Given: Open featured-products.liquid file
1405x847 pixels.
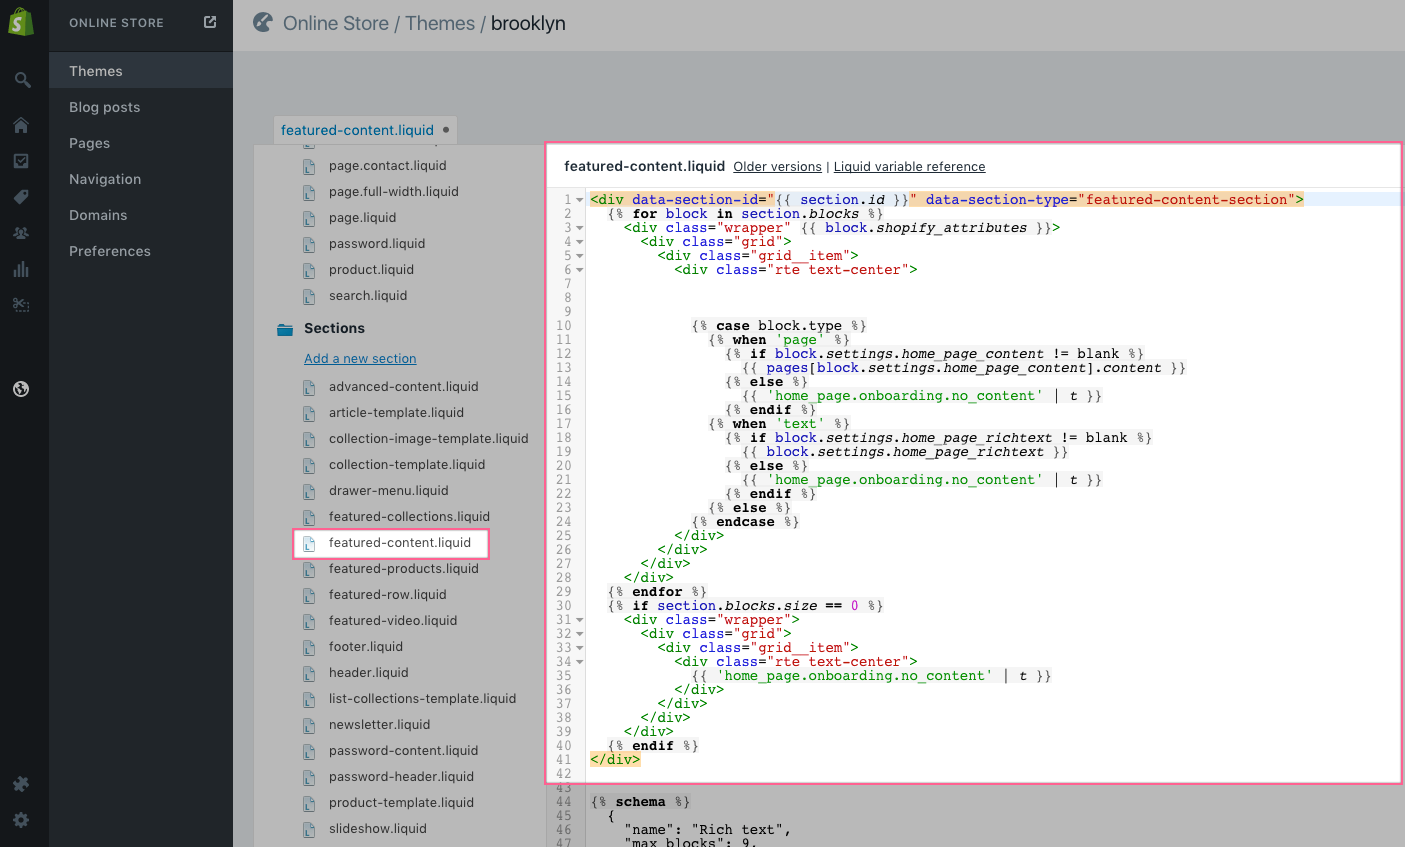Looking at the screenshot, I should click(403, 569).
